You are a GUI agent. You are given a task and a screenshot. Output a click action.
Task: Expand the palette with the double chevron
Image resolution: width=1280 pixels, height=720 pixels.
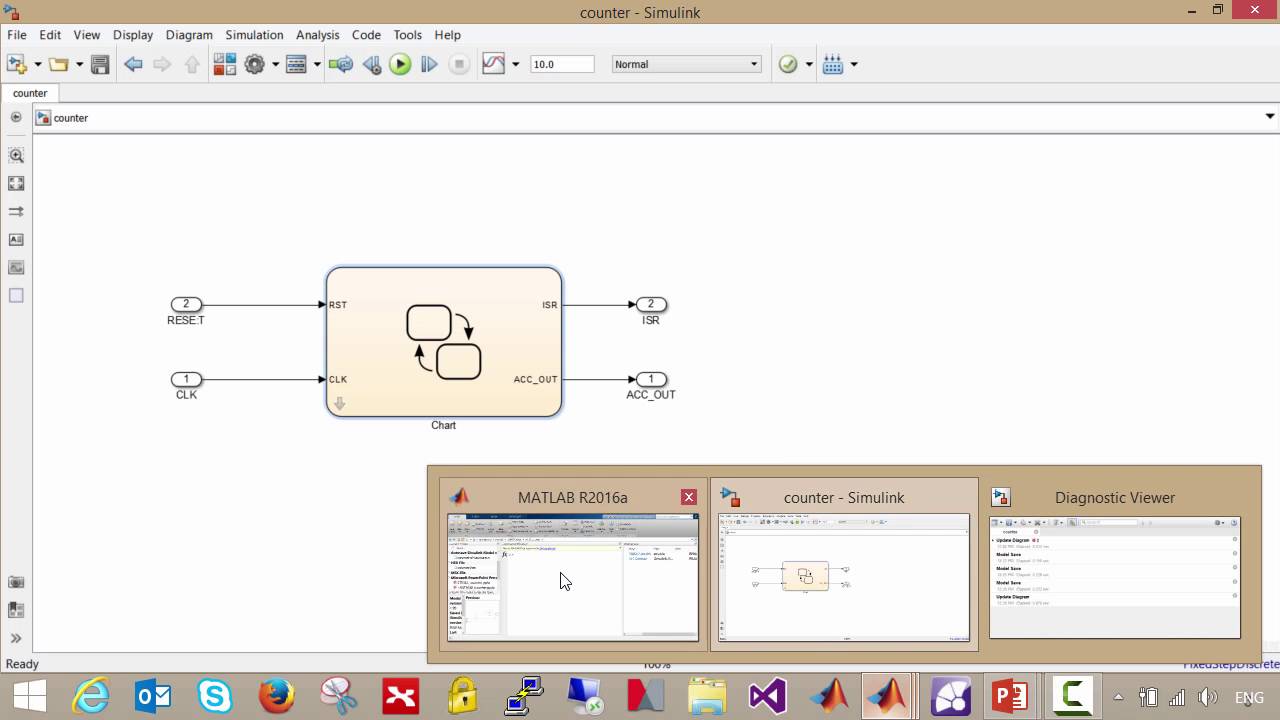(x=16, y=638)
